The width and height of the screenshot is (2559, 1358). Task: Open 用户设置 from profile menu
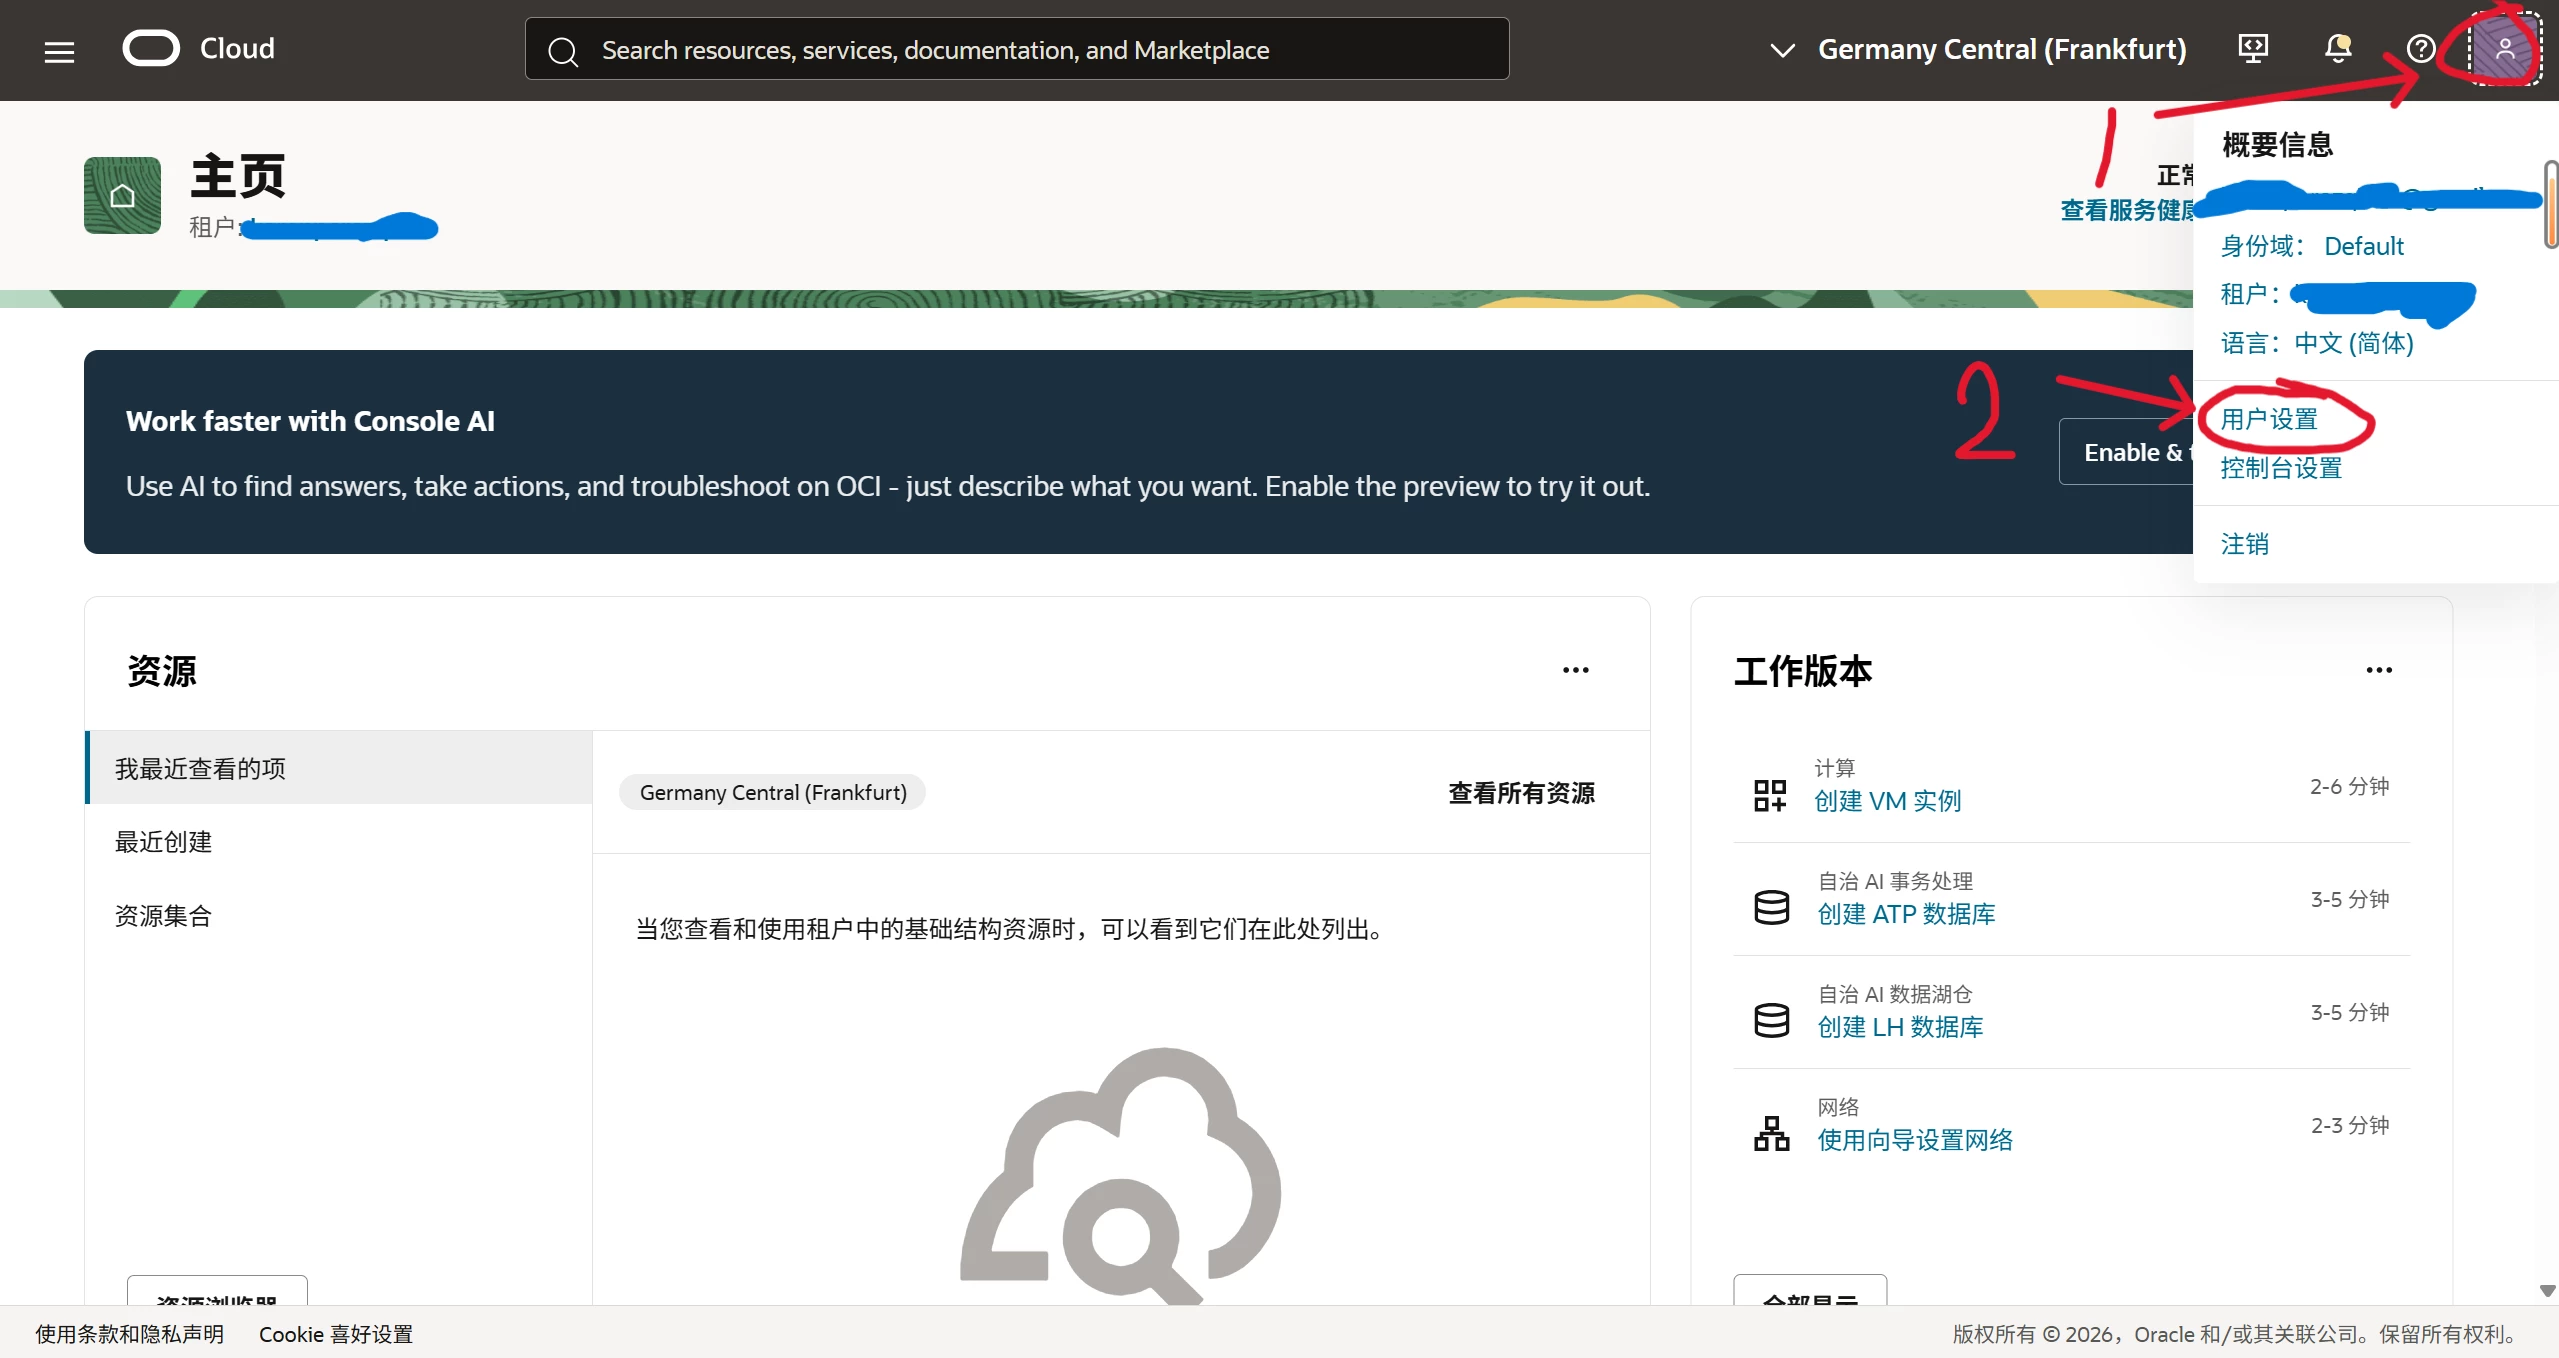coord(2269,419)
